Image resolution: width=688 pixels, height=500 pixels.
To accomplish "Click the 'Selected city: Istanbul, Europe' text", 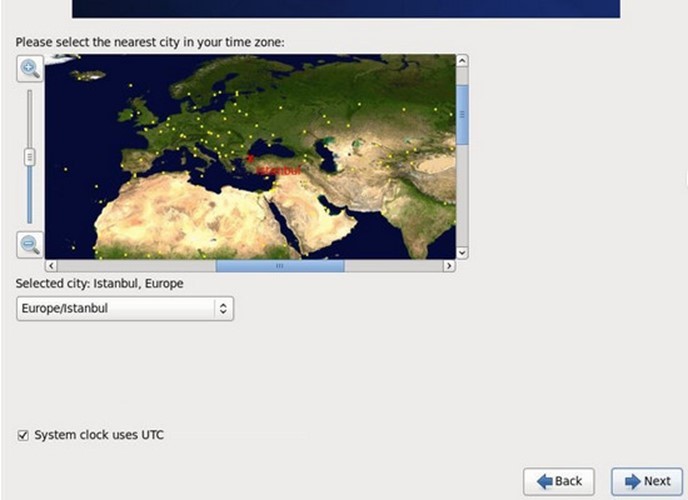I will click(100, 283).
